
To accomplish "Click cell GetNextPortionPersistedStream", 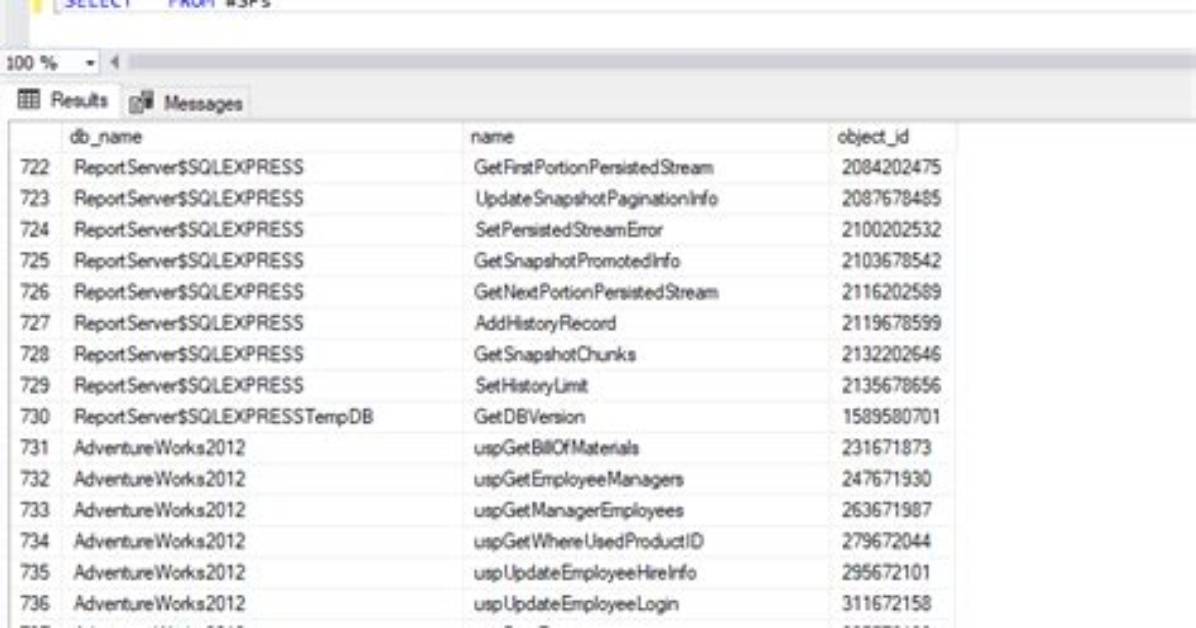I will pos(646,292).
